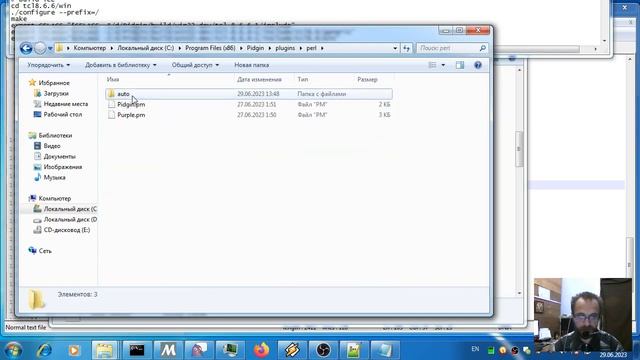Viewport: 640px width, 360px height.
Task: Open the Windows Start button
Action: (13, 350)
